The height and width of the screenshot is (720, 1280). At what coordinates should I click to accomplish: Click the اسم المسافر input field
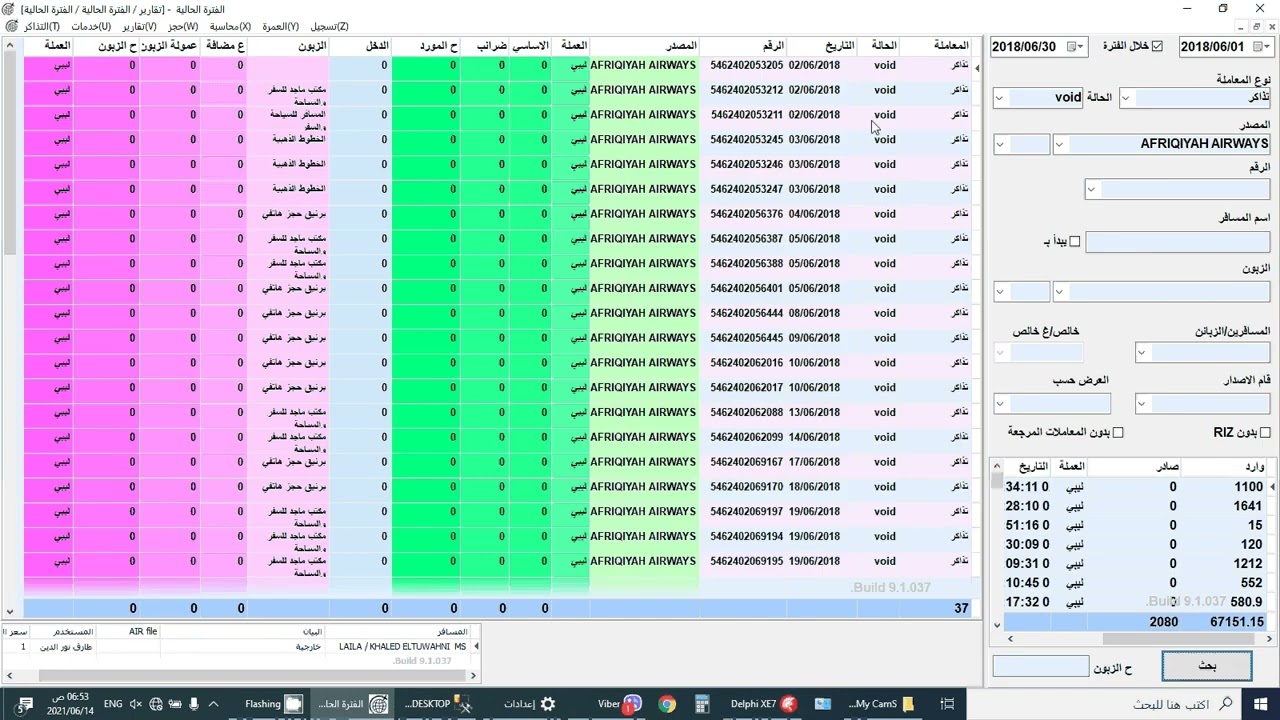(x=1177, y=241)
